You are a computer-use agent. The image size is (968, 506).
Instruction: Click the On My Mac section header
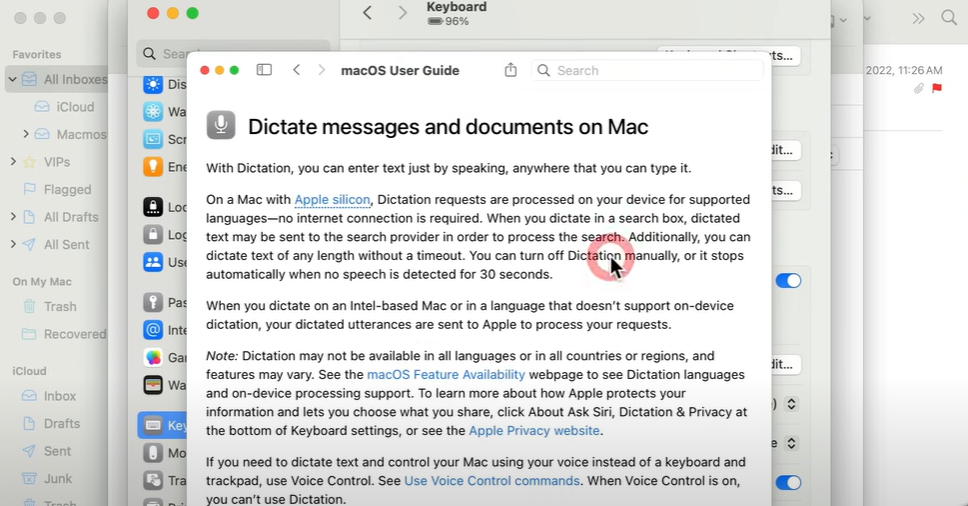click(42, 281)
